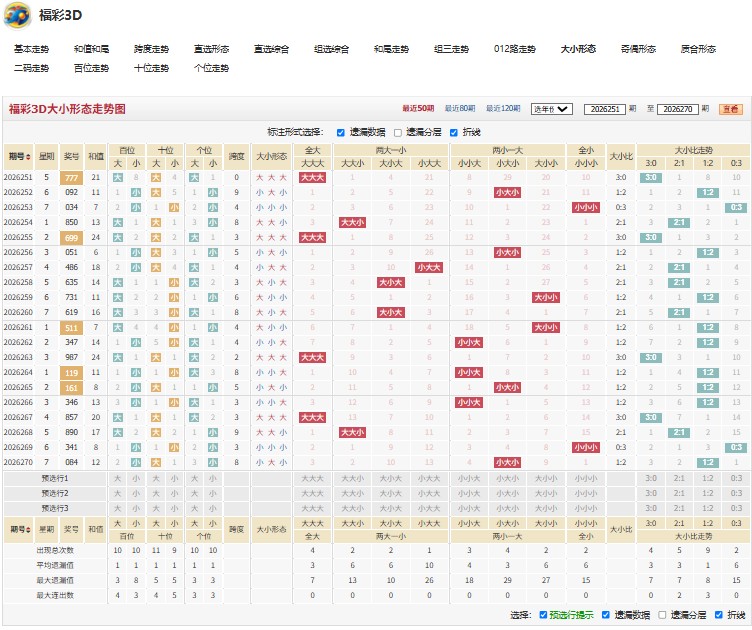Click the 最大遗漏值 statistics row label
Screen dimensions: 752x630
coord(55,581)
